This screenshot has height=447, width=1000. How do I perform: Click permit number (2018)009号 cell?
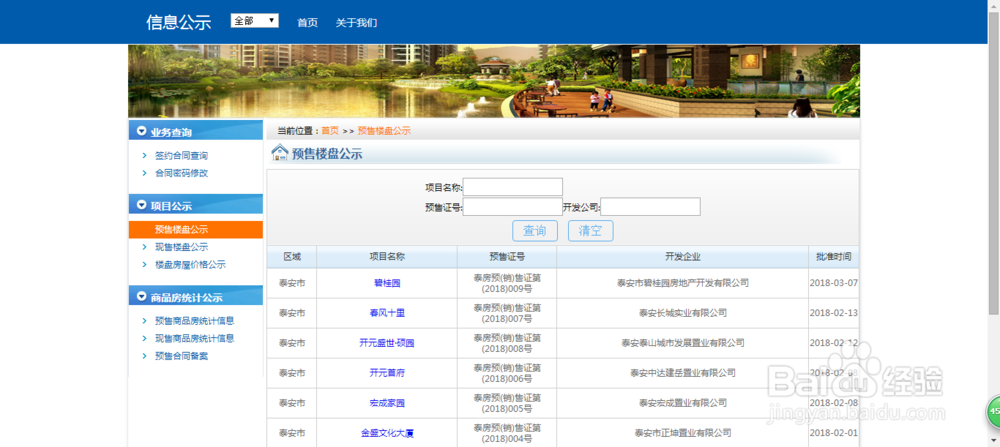coord(507,283)
